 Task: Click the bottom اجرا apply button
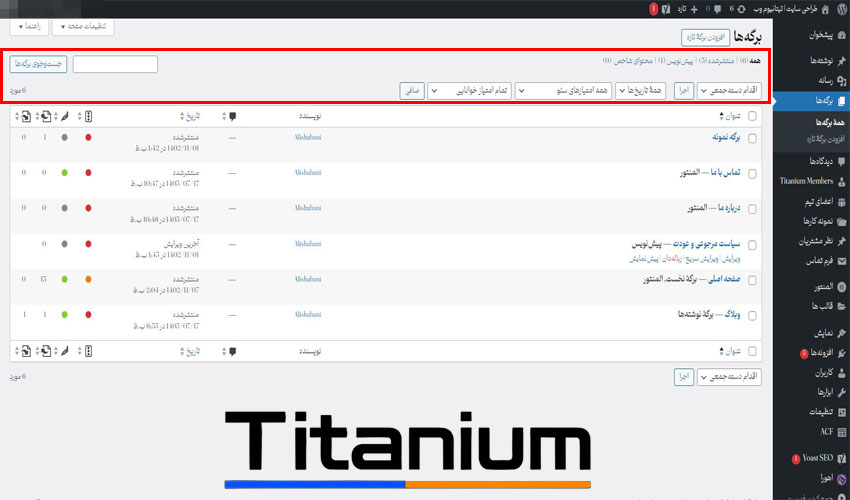pos(684,377)
